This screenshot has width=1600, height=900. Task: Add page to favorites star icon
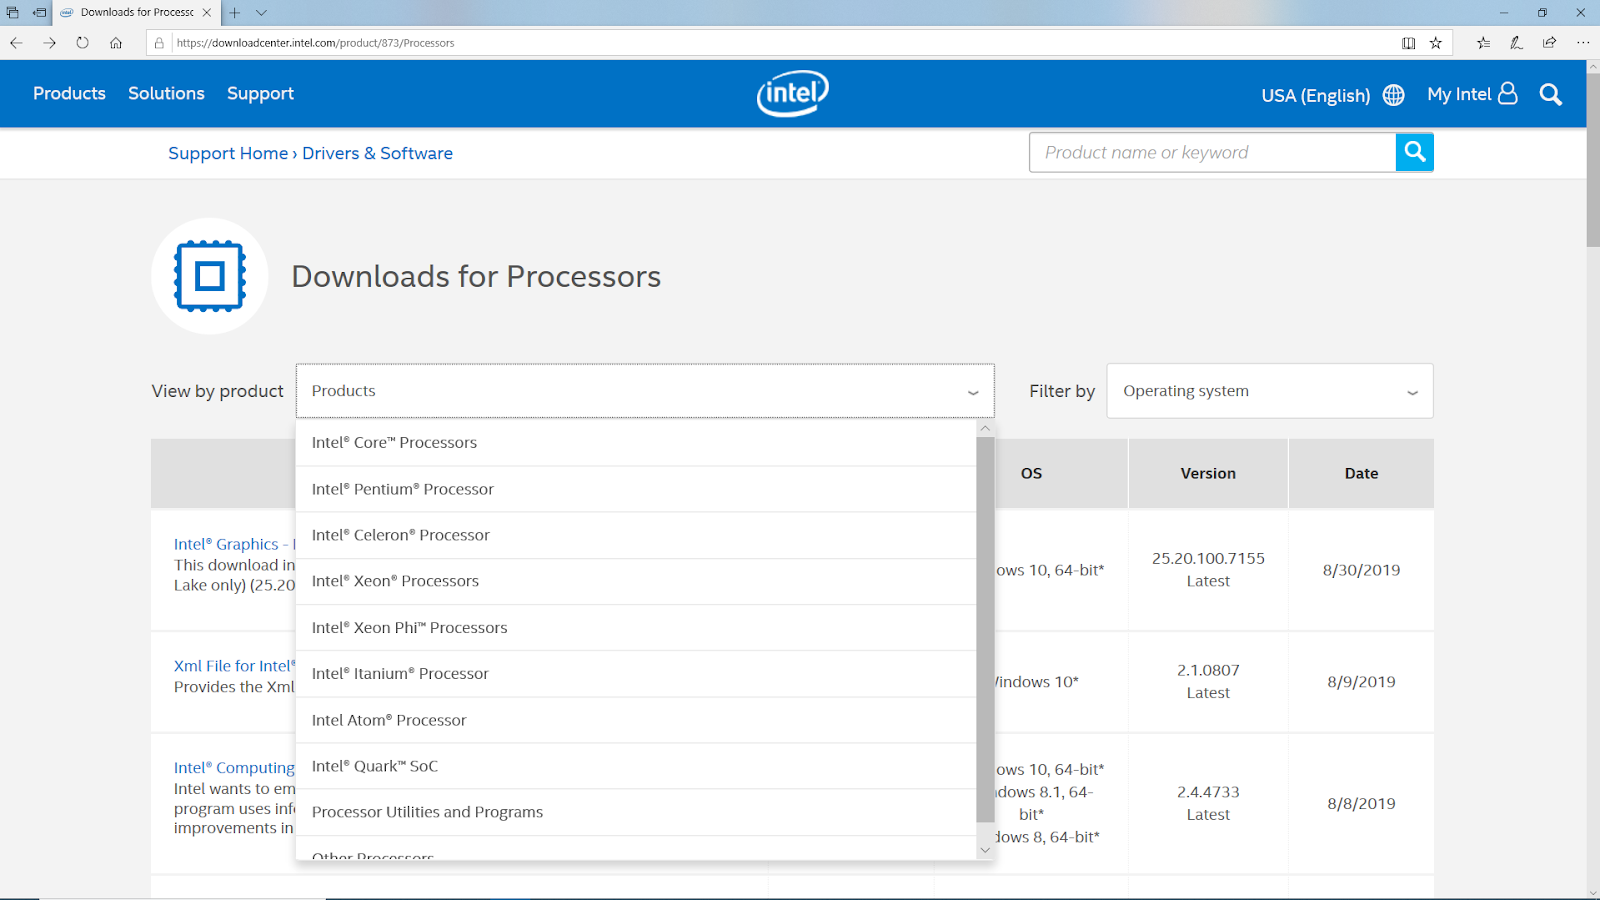(x=1436, y=43)
